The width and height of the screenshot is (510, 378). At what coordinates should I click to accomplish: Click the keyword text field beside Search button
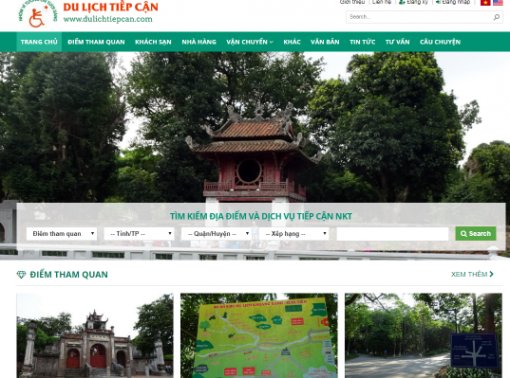click(392, 234)
